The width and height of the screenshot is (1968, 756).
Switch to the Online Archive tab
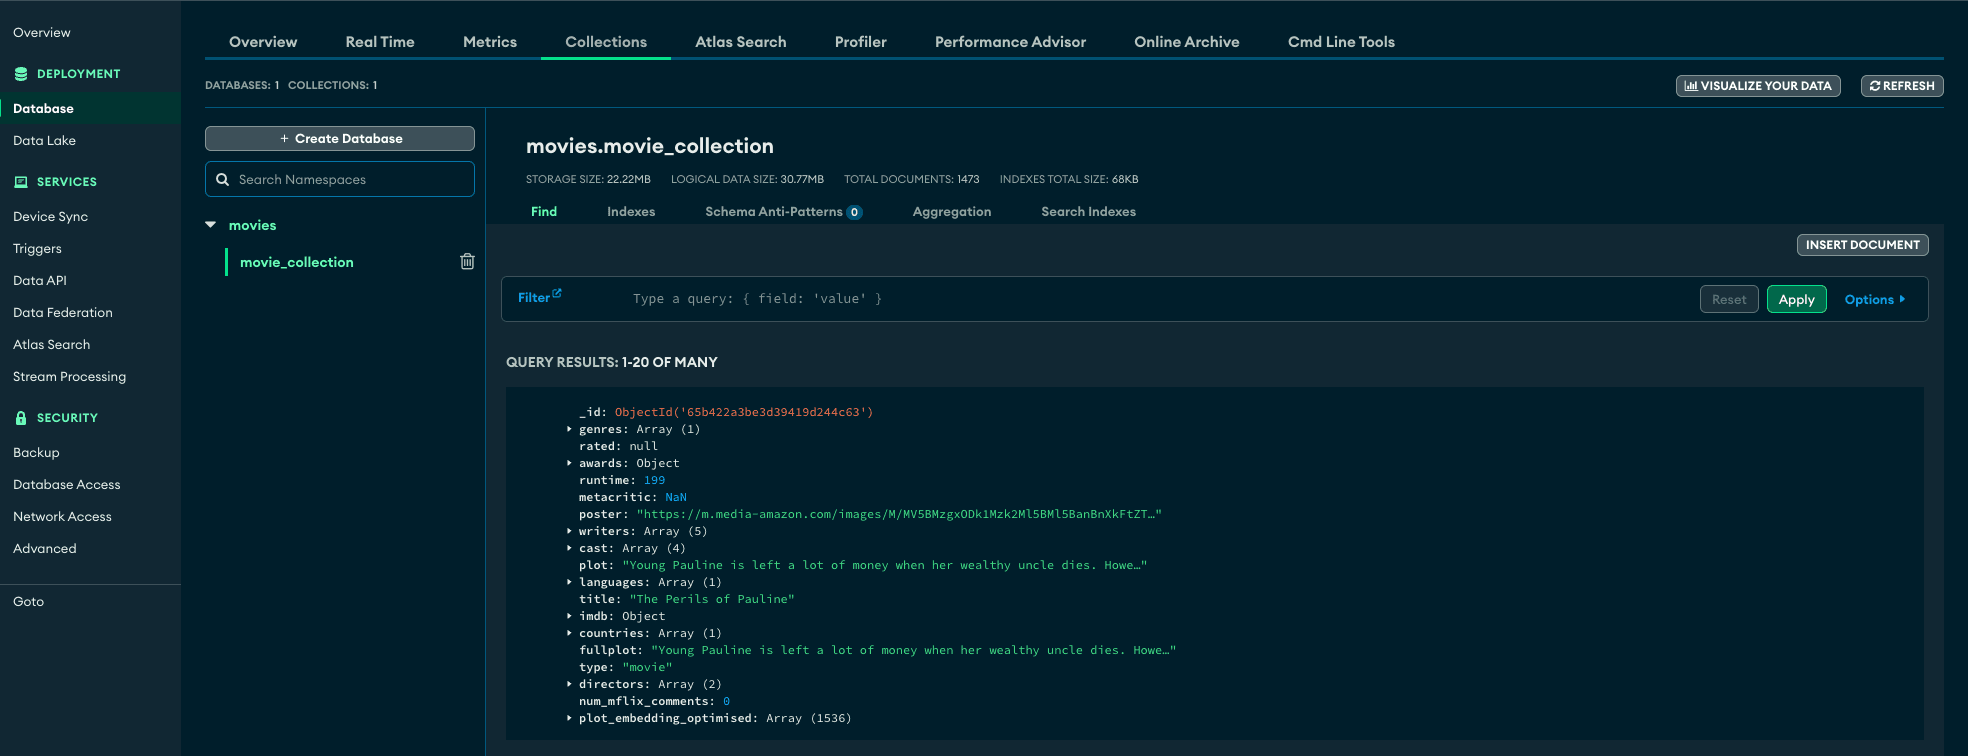(x=1187, y=42)
